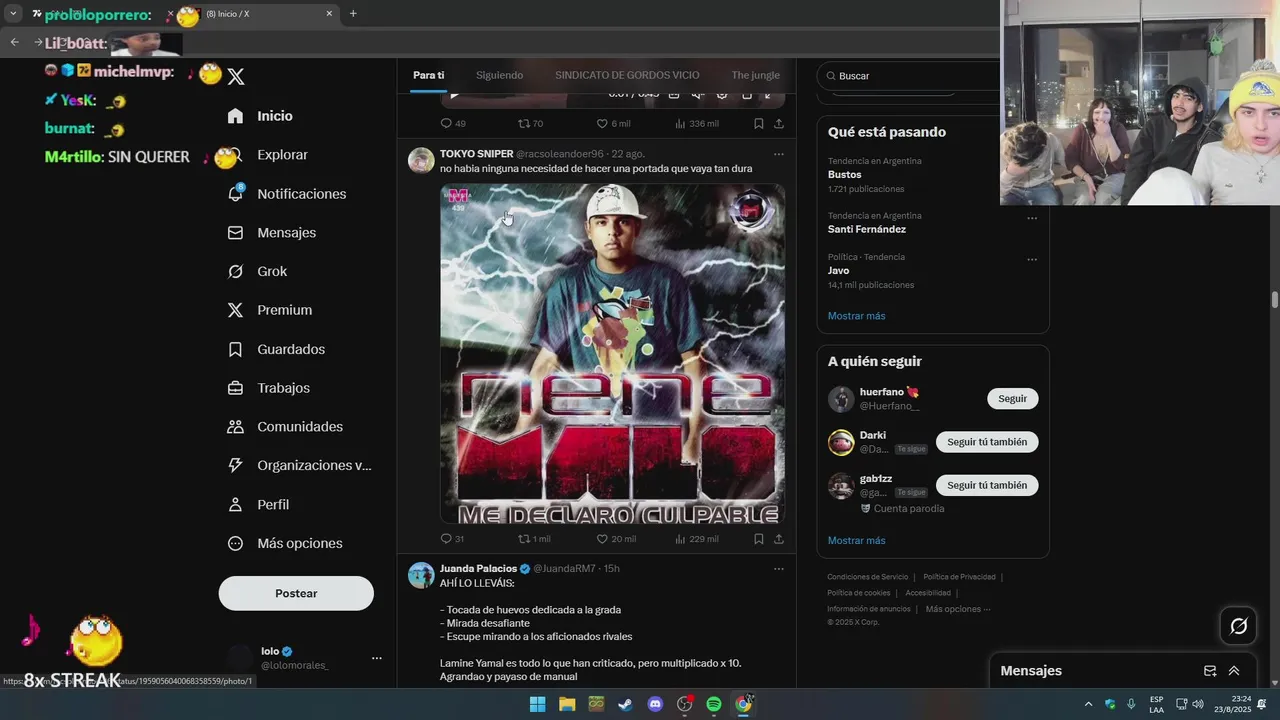Show more trends under Qué está pasando
Screen dimensions: 1280x720
tap(856, 316)
